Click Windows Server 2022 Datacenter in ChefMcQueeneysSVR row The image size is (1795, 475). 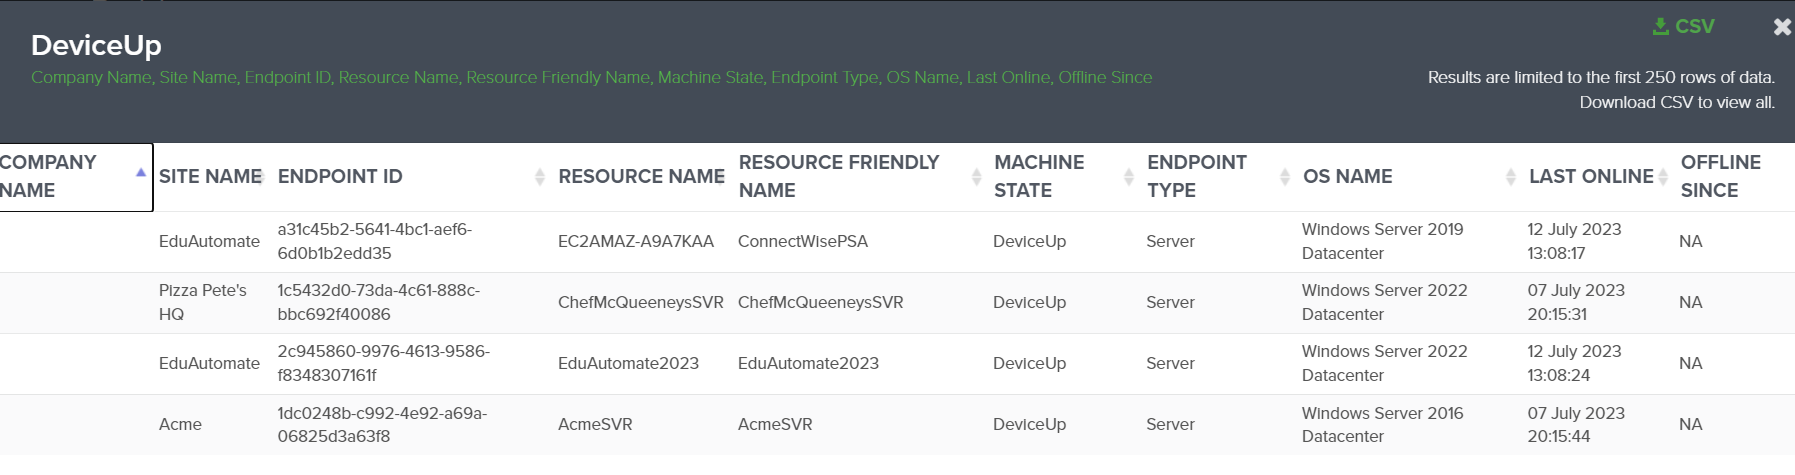click(x=1384, y=302)
